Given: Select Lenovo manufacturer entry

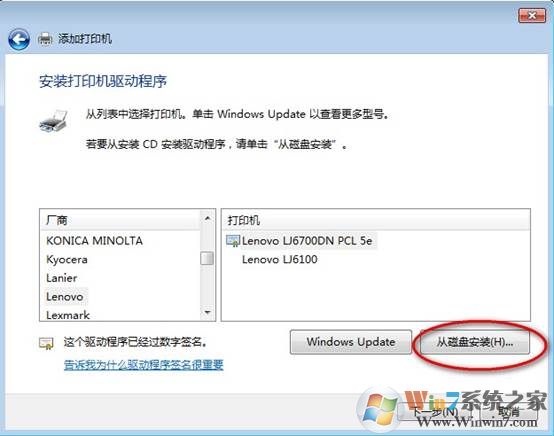Looking at the screenshot, I should click(65, 296).
